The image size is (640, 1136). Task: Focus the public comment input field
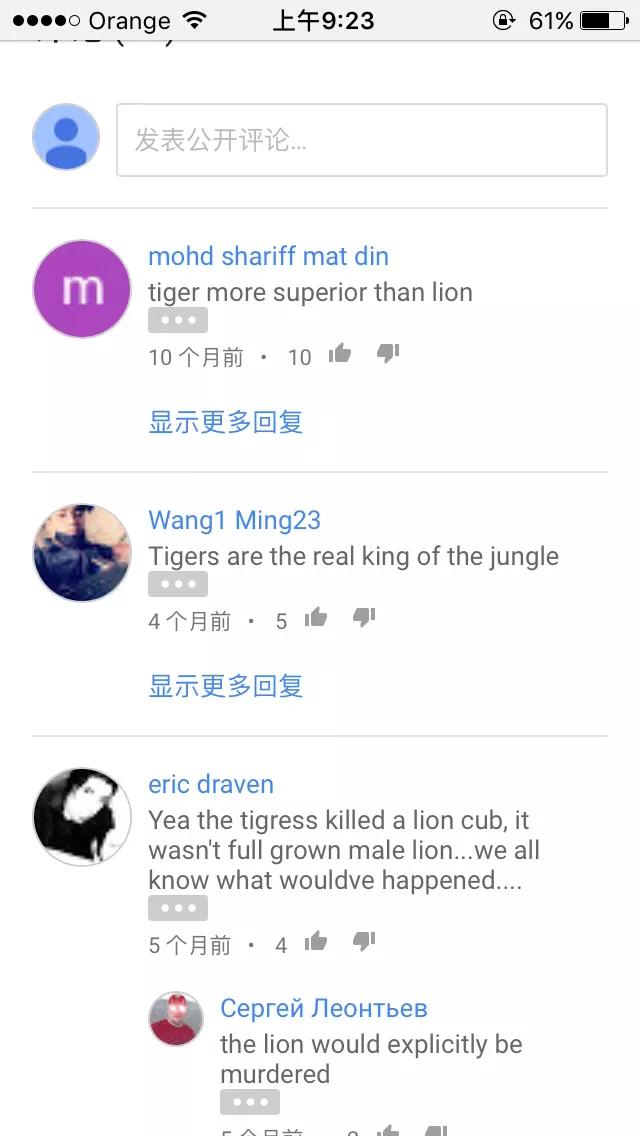tap(362, 140)
